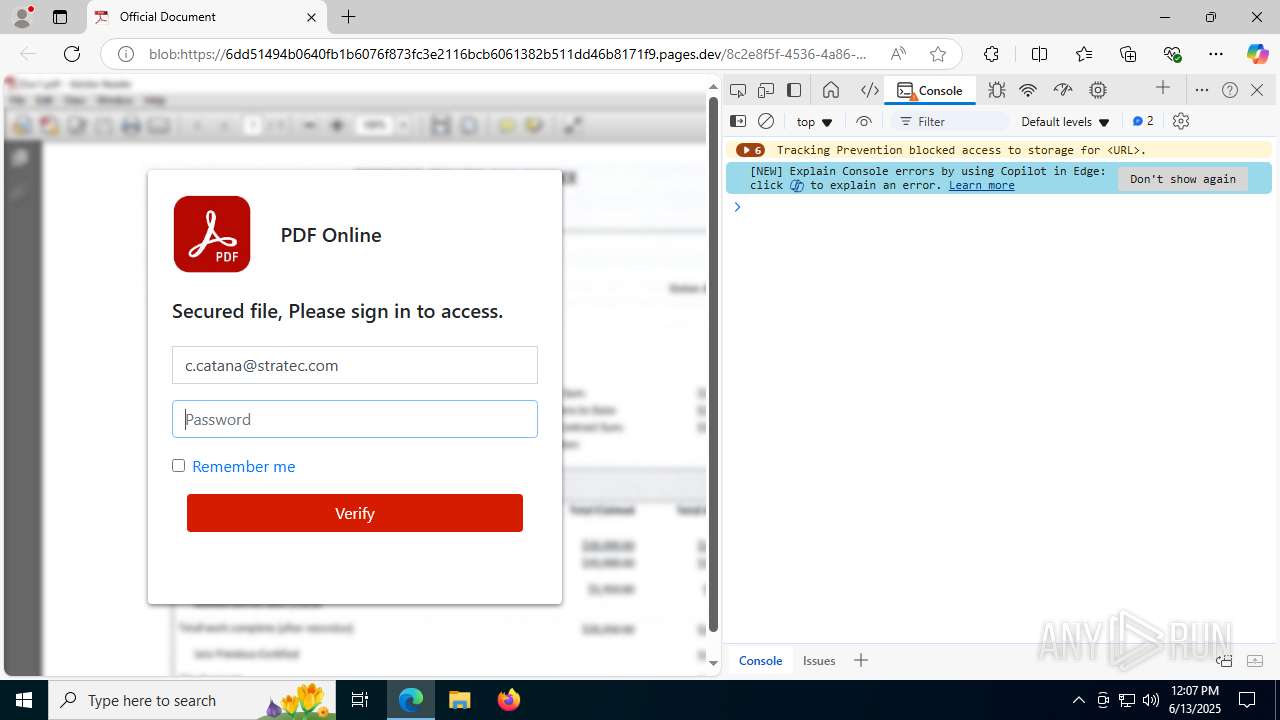Viewport: 1280px width, 720px height.
Task: Add more tools with plus icon
Action: coord(1162,89)
